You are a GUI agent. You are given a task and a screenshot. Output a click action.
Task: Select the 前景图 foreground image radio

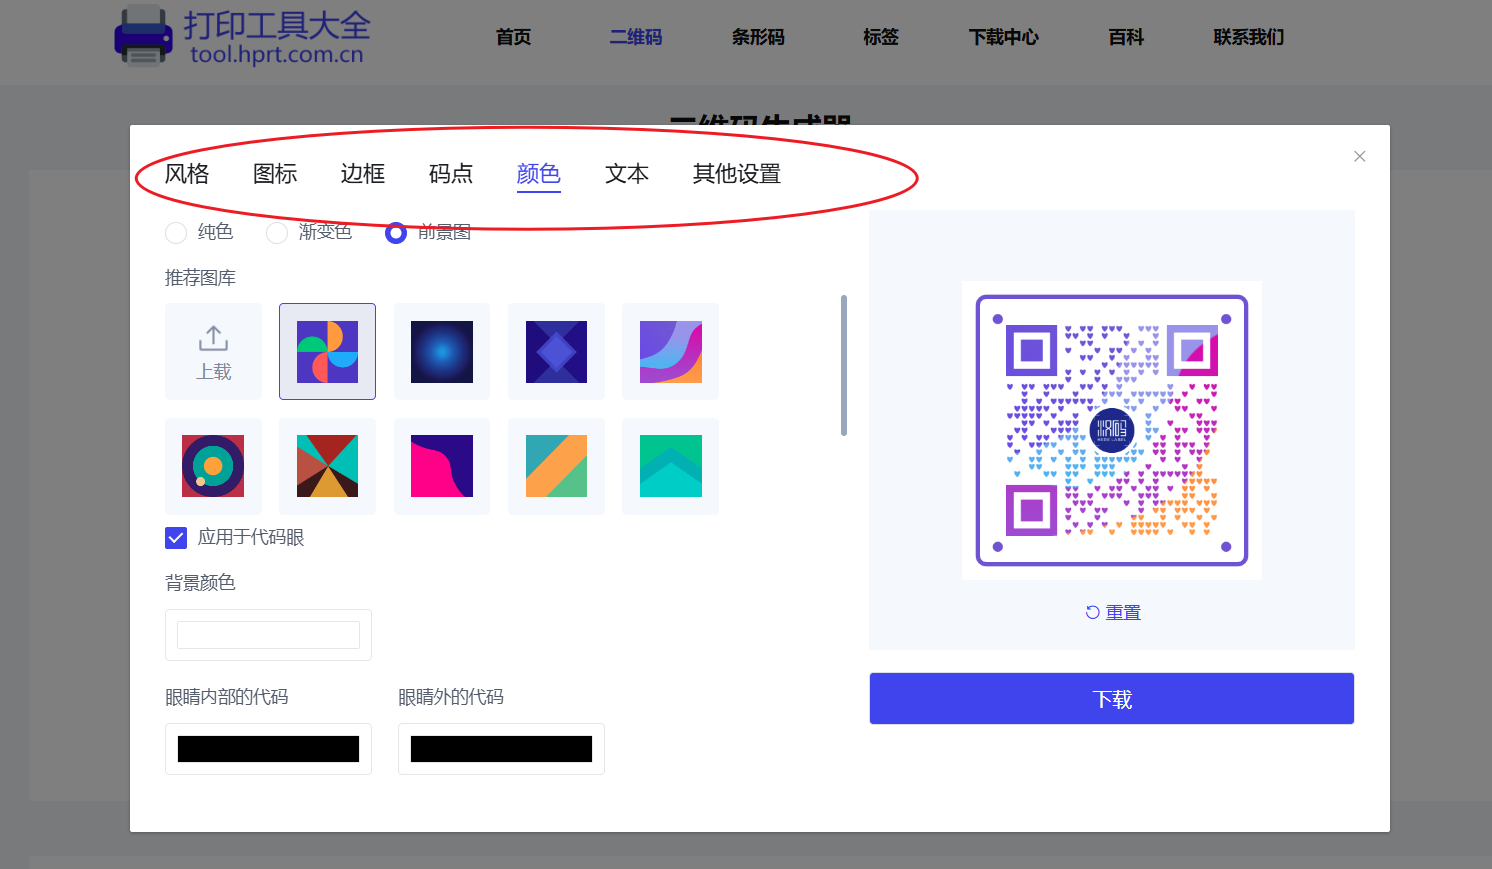[396, 232]
